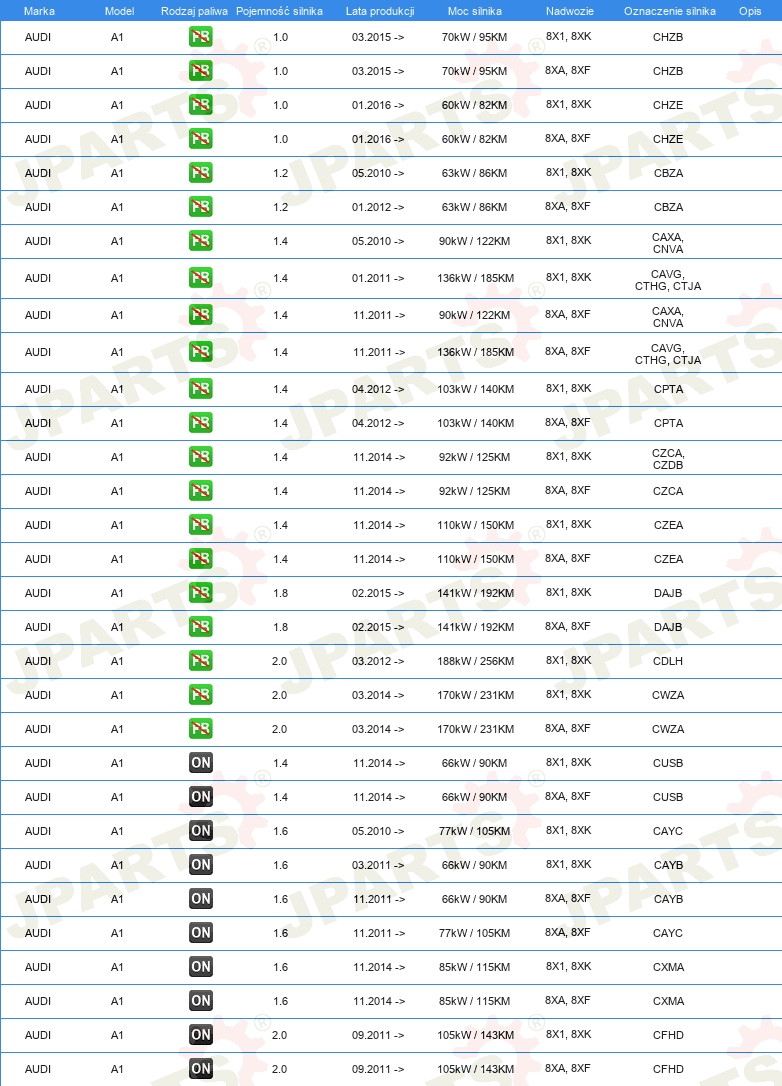Click the PB petrol icon in the CWZA 8X1, 8XK row

pos(201,694)
